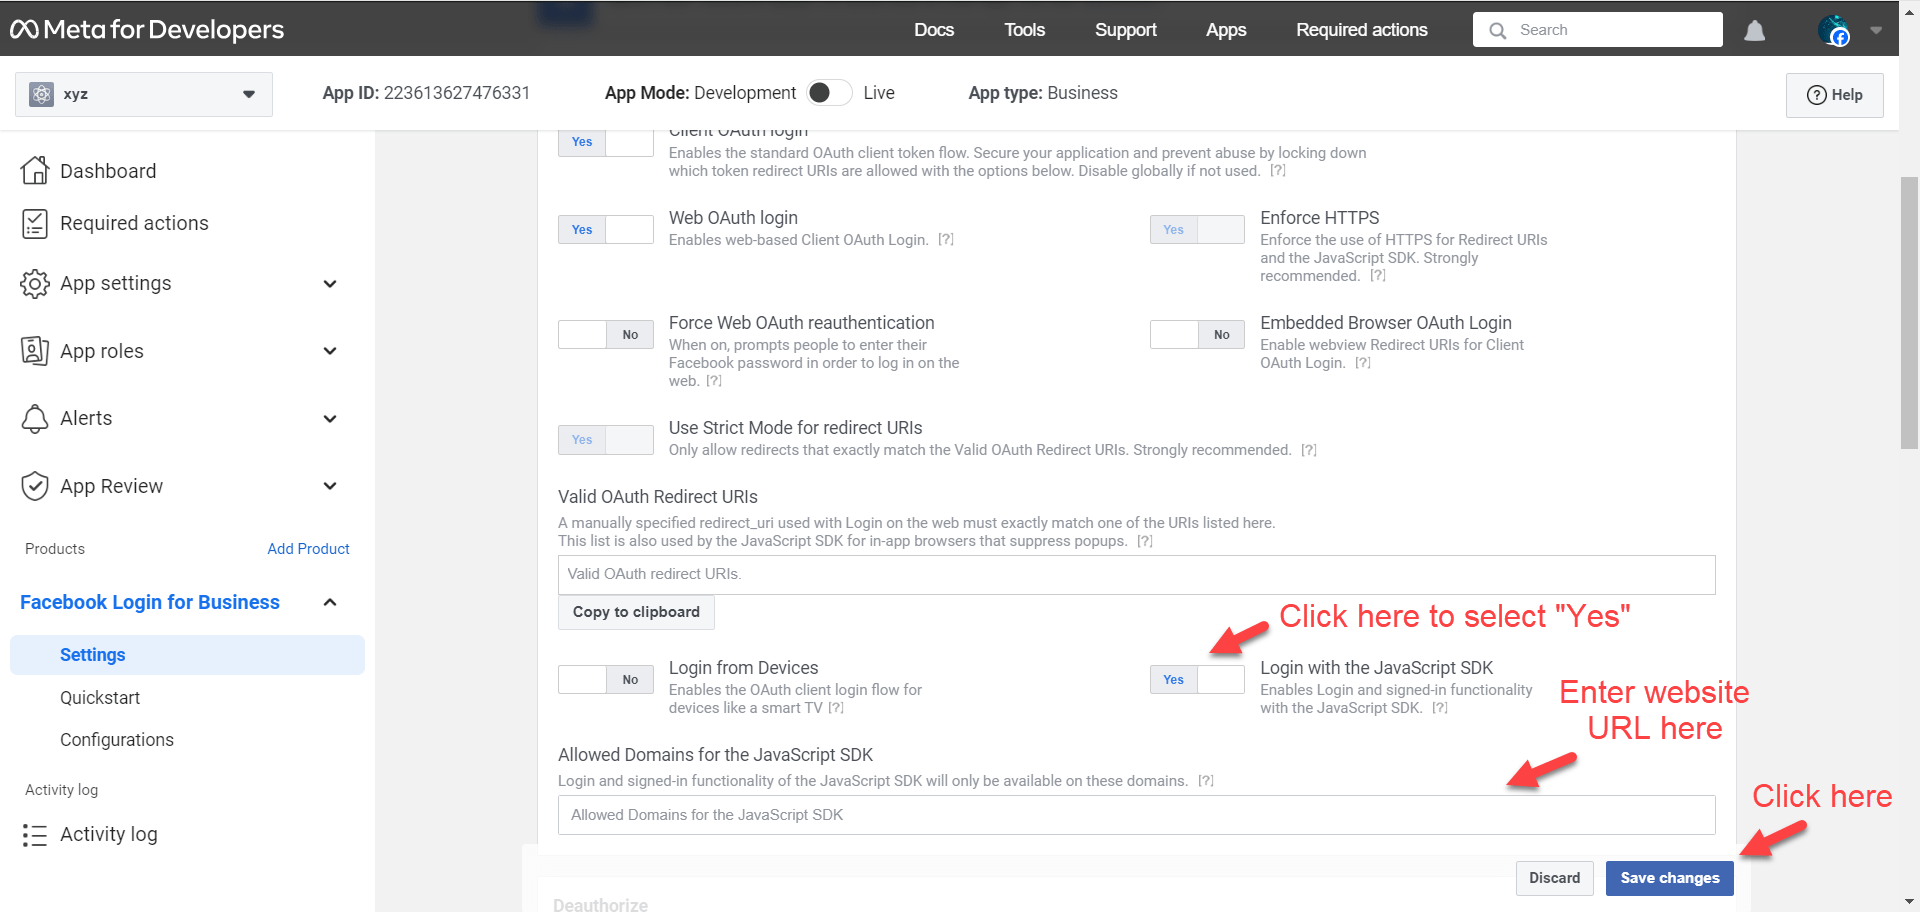Toggle Force Web OAuth reauthentication switch
This screenshot has width=1920, height=912.
coord(605,335)
